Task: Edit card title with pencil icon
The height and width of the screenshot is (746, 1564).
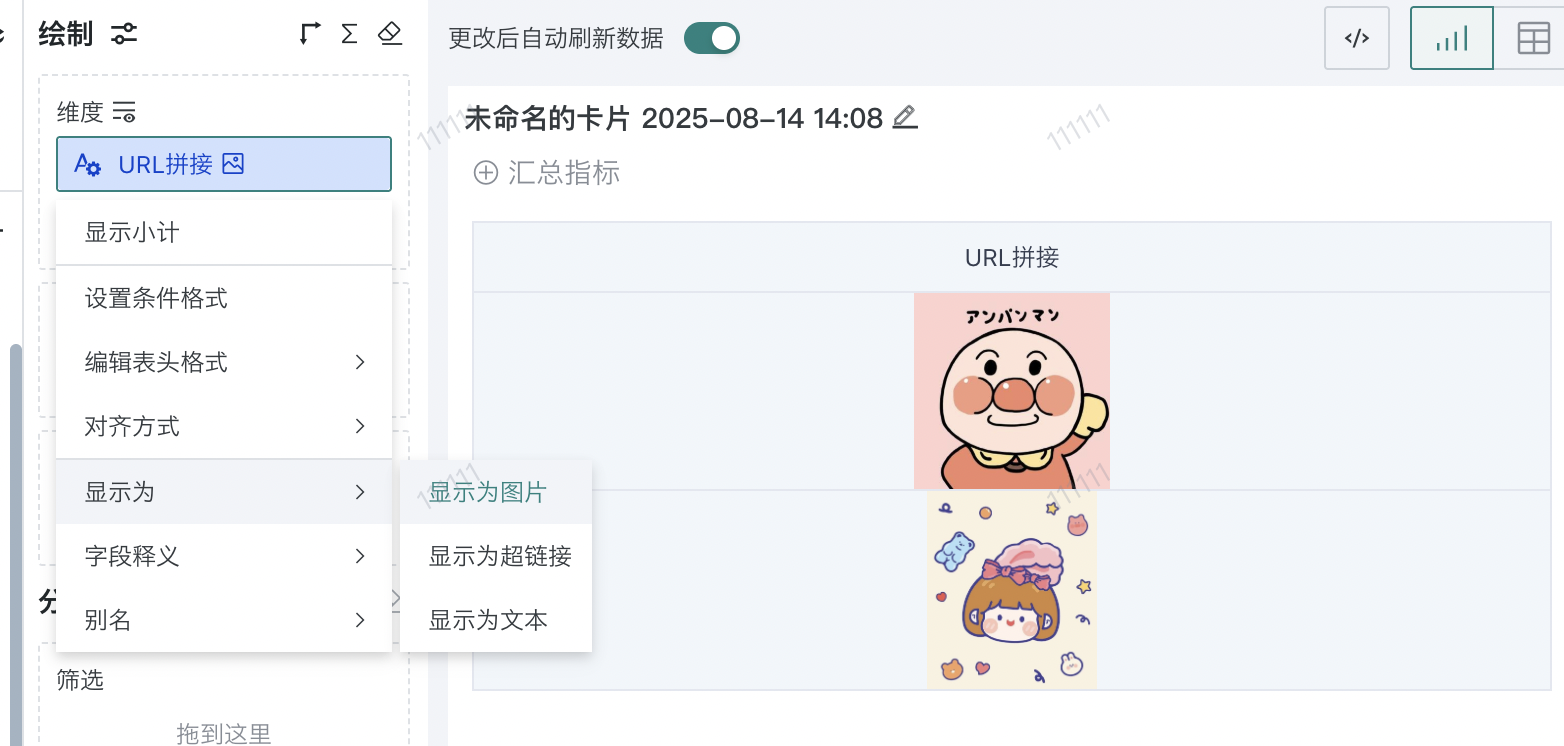Action: (904, 118)
